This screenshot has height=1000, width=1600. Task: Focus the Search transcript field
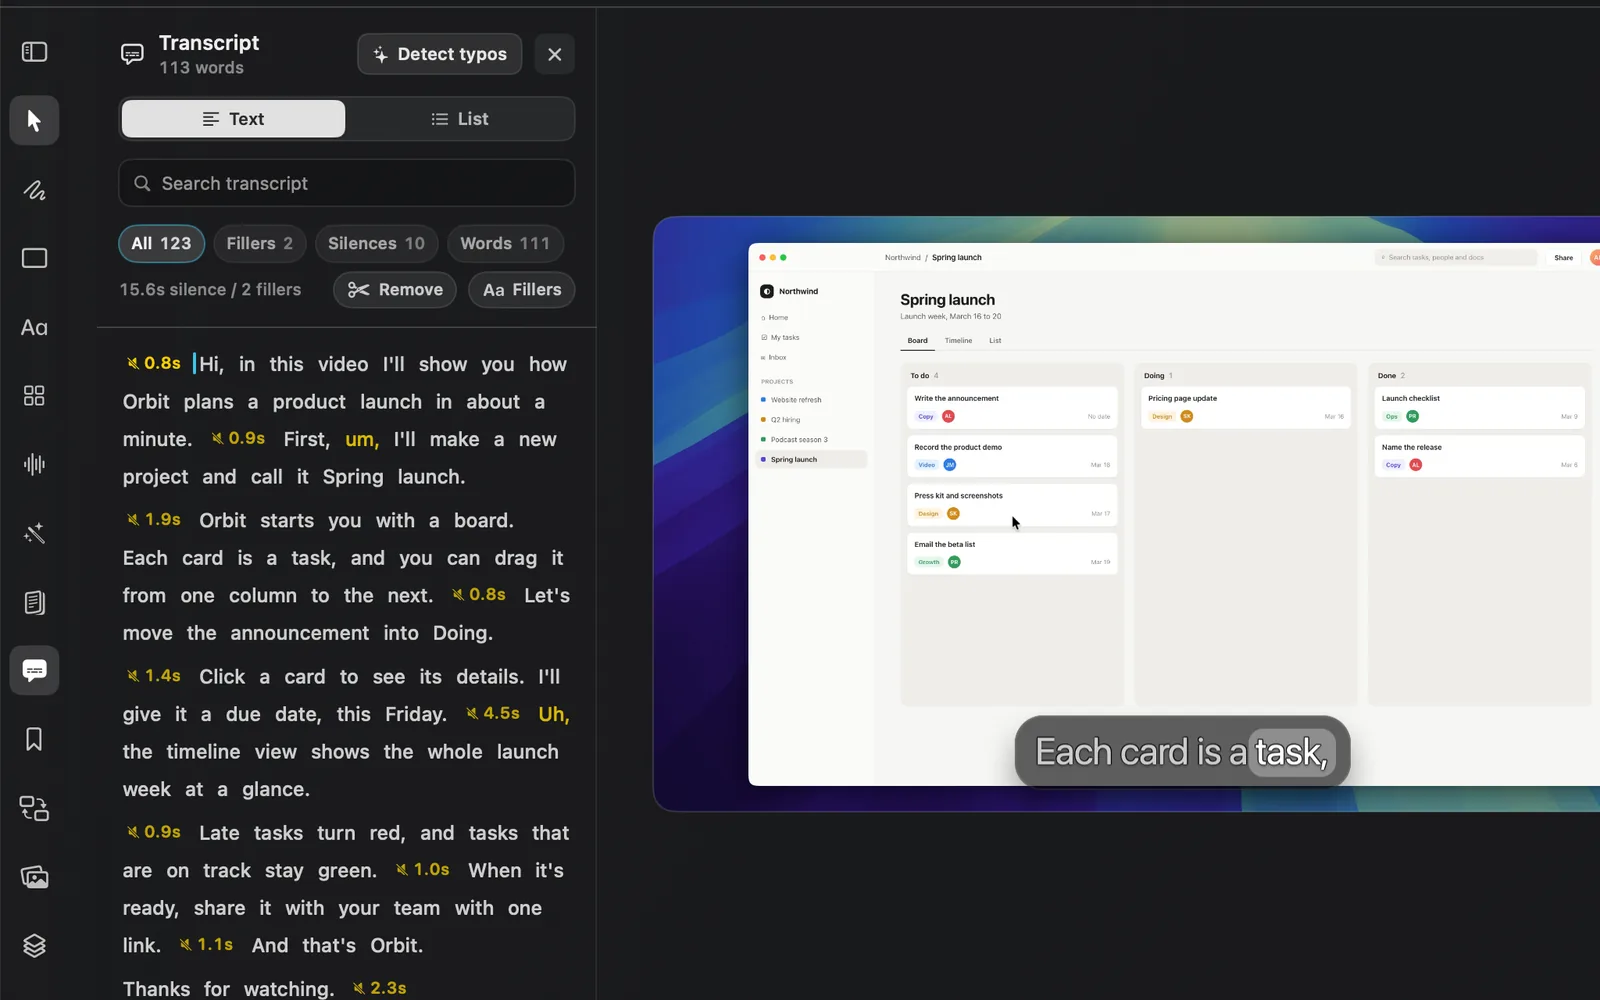(347, 183)
